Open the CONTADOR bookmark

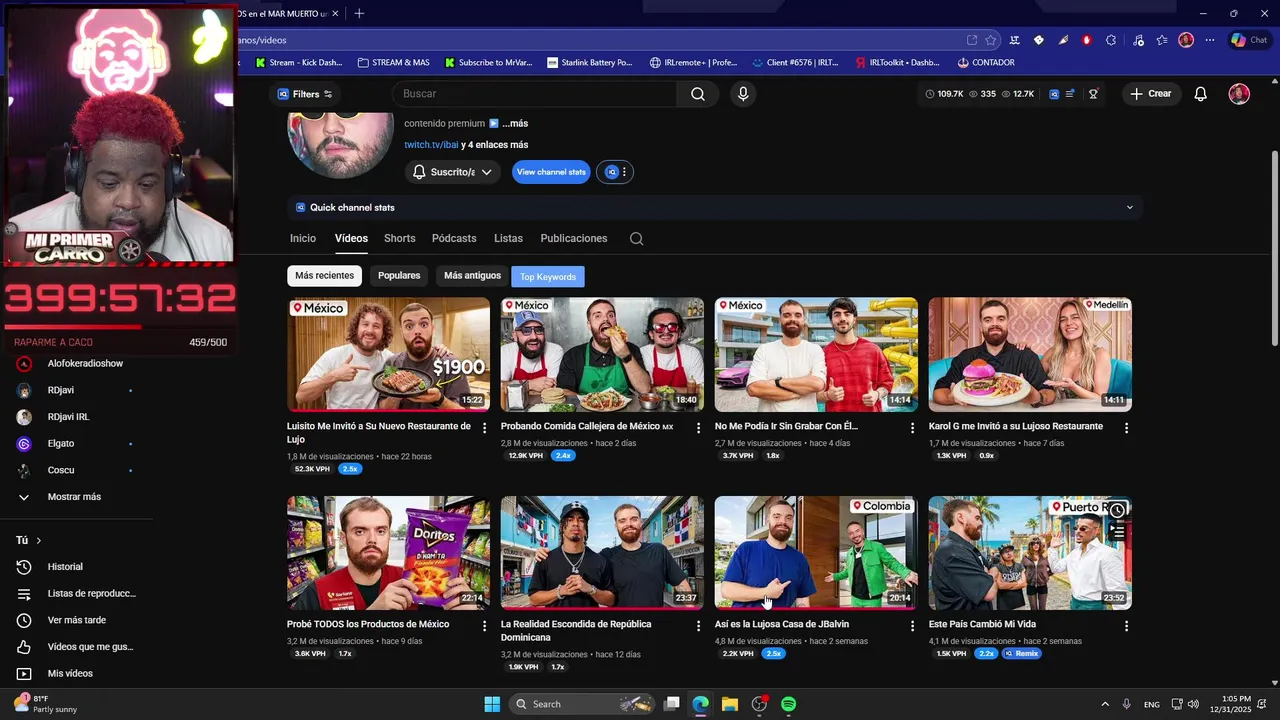986,63
